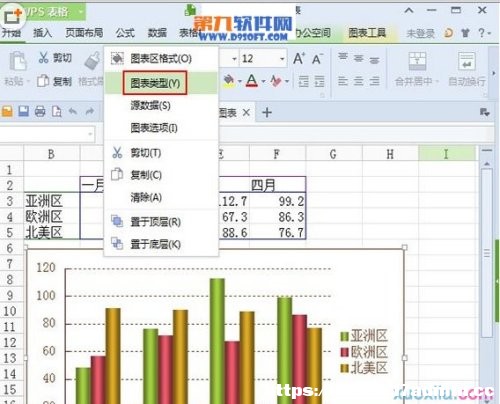
Task: Select 图表类型(Y) in context menu
Action: pos(155,83)
